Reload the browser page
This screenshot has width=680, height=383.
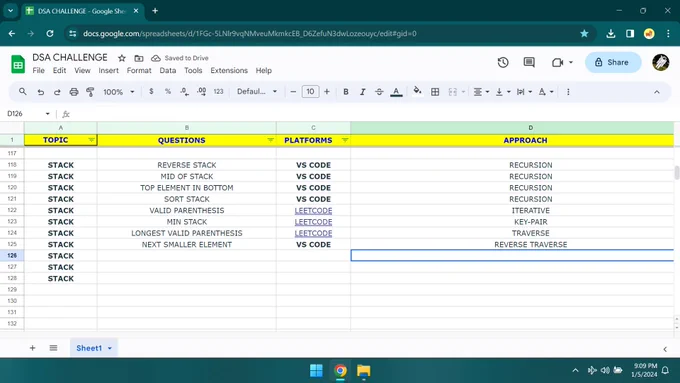[x=50, y=33]
